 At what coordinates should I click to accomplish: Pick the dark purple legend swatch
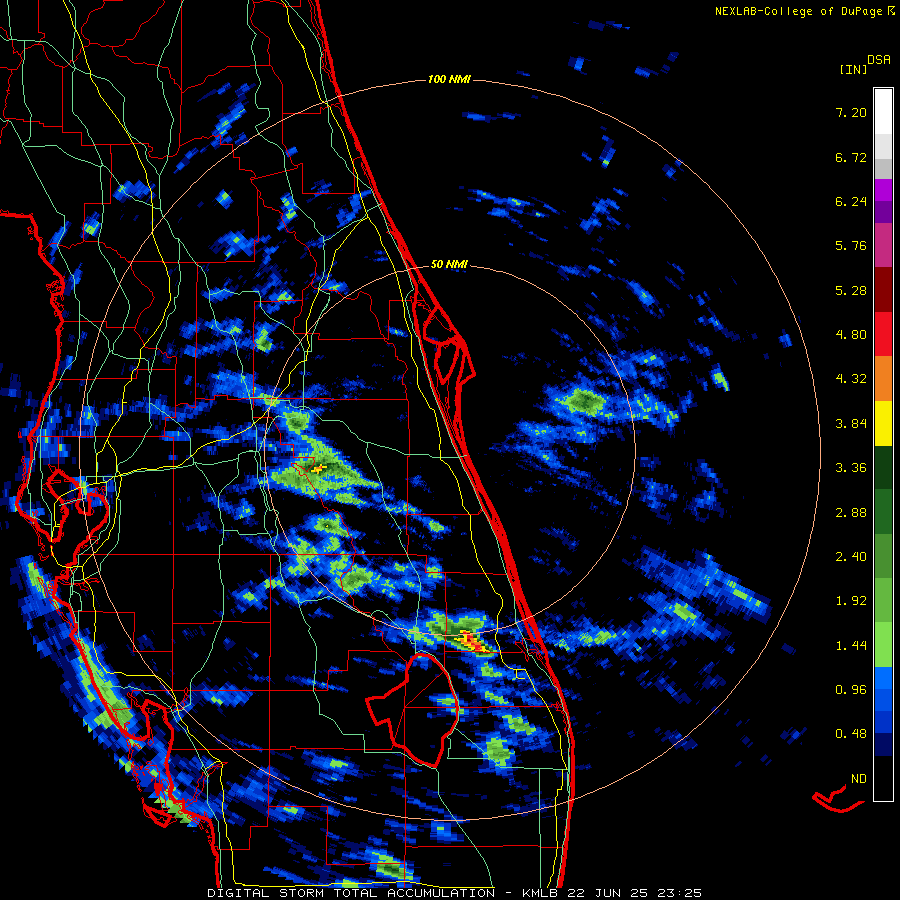[x=883, y=212]
